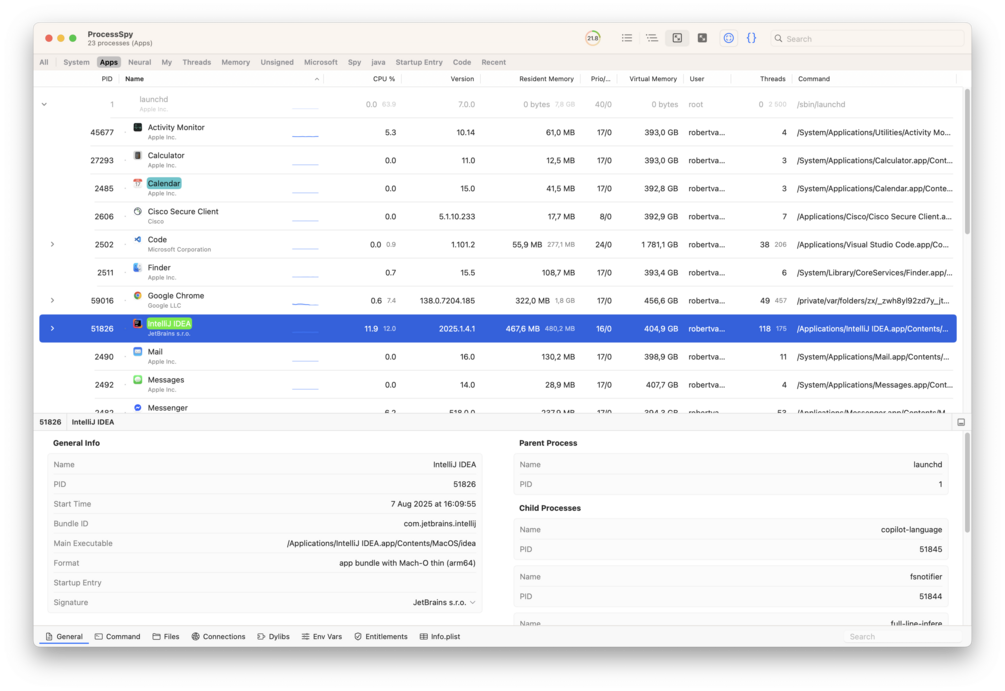Open the Files detail tab
The image size is (1005, 691).
(x=166, y=637)
